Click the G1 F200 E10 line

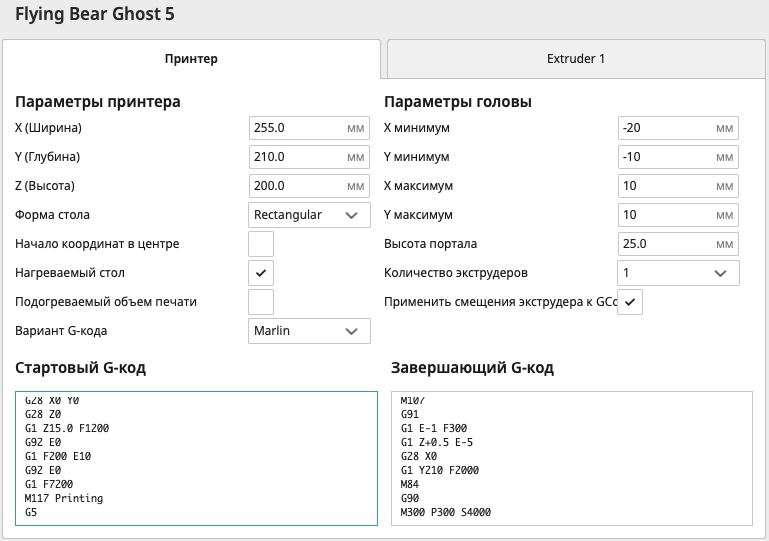(x=58, y=456)
